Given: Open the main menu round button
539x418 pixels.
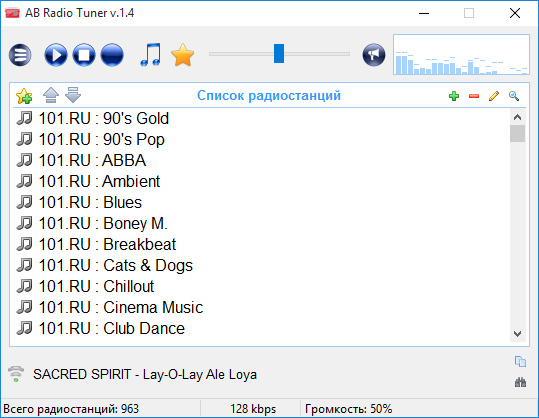Looking at the screenshot, I should [20, 55].
